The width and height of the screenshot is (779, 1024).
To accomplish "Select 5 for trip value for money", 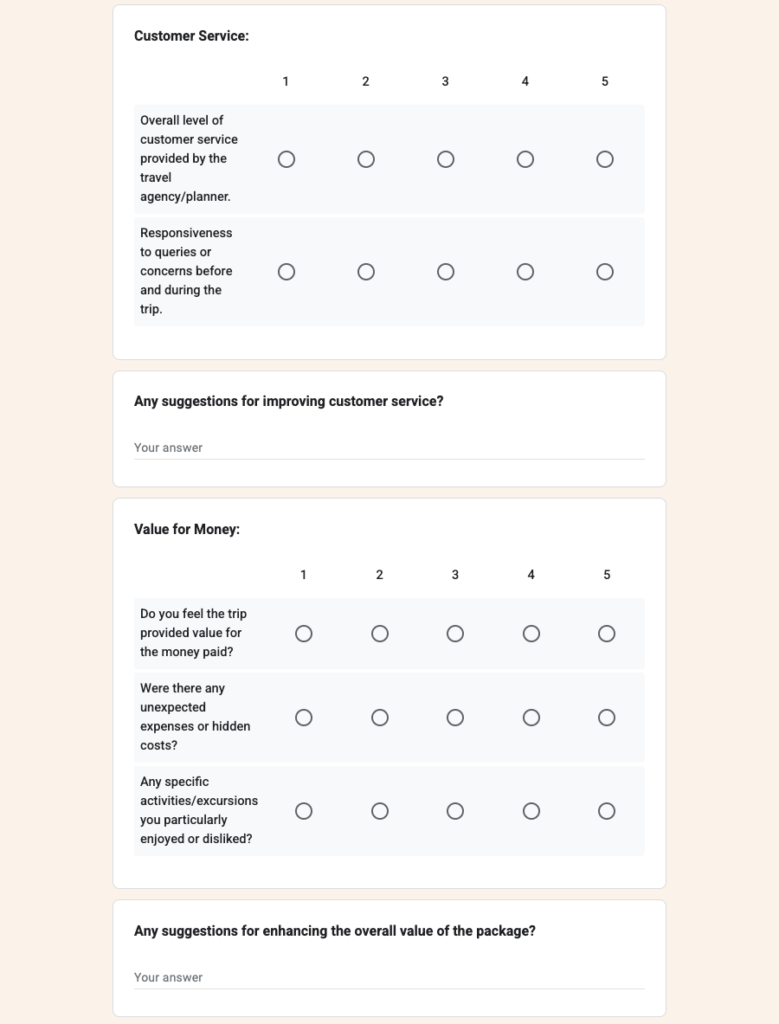I will [x=606, y=633].
